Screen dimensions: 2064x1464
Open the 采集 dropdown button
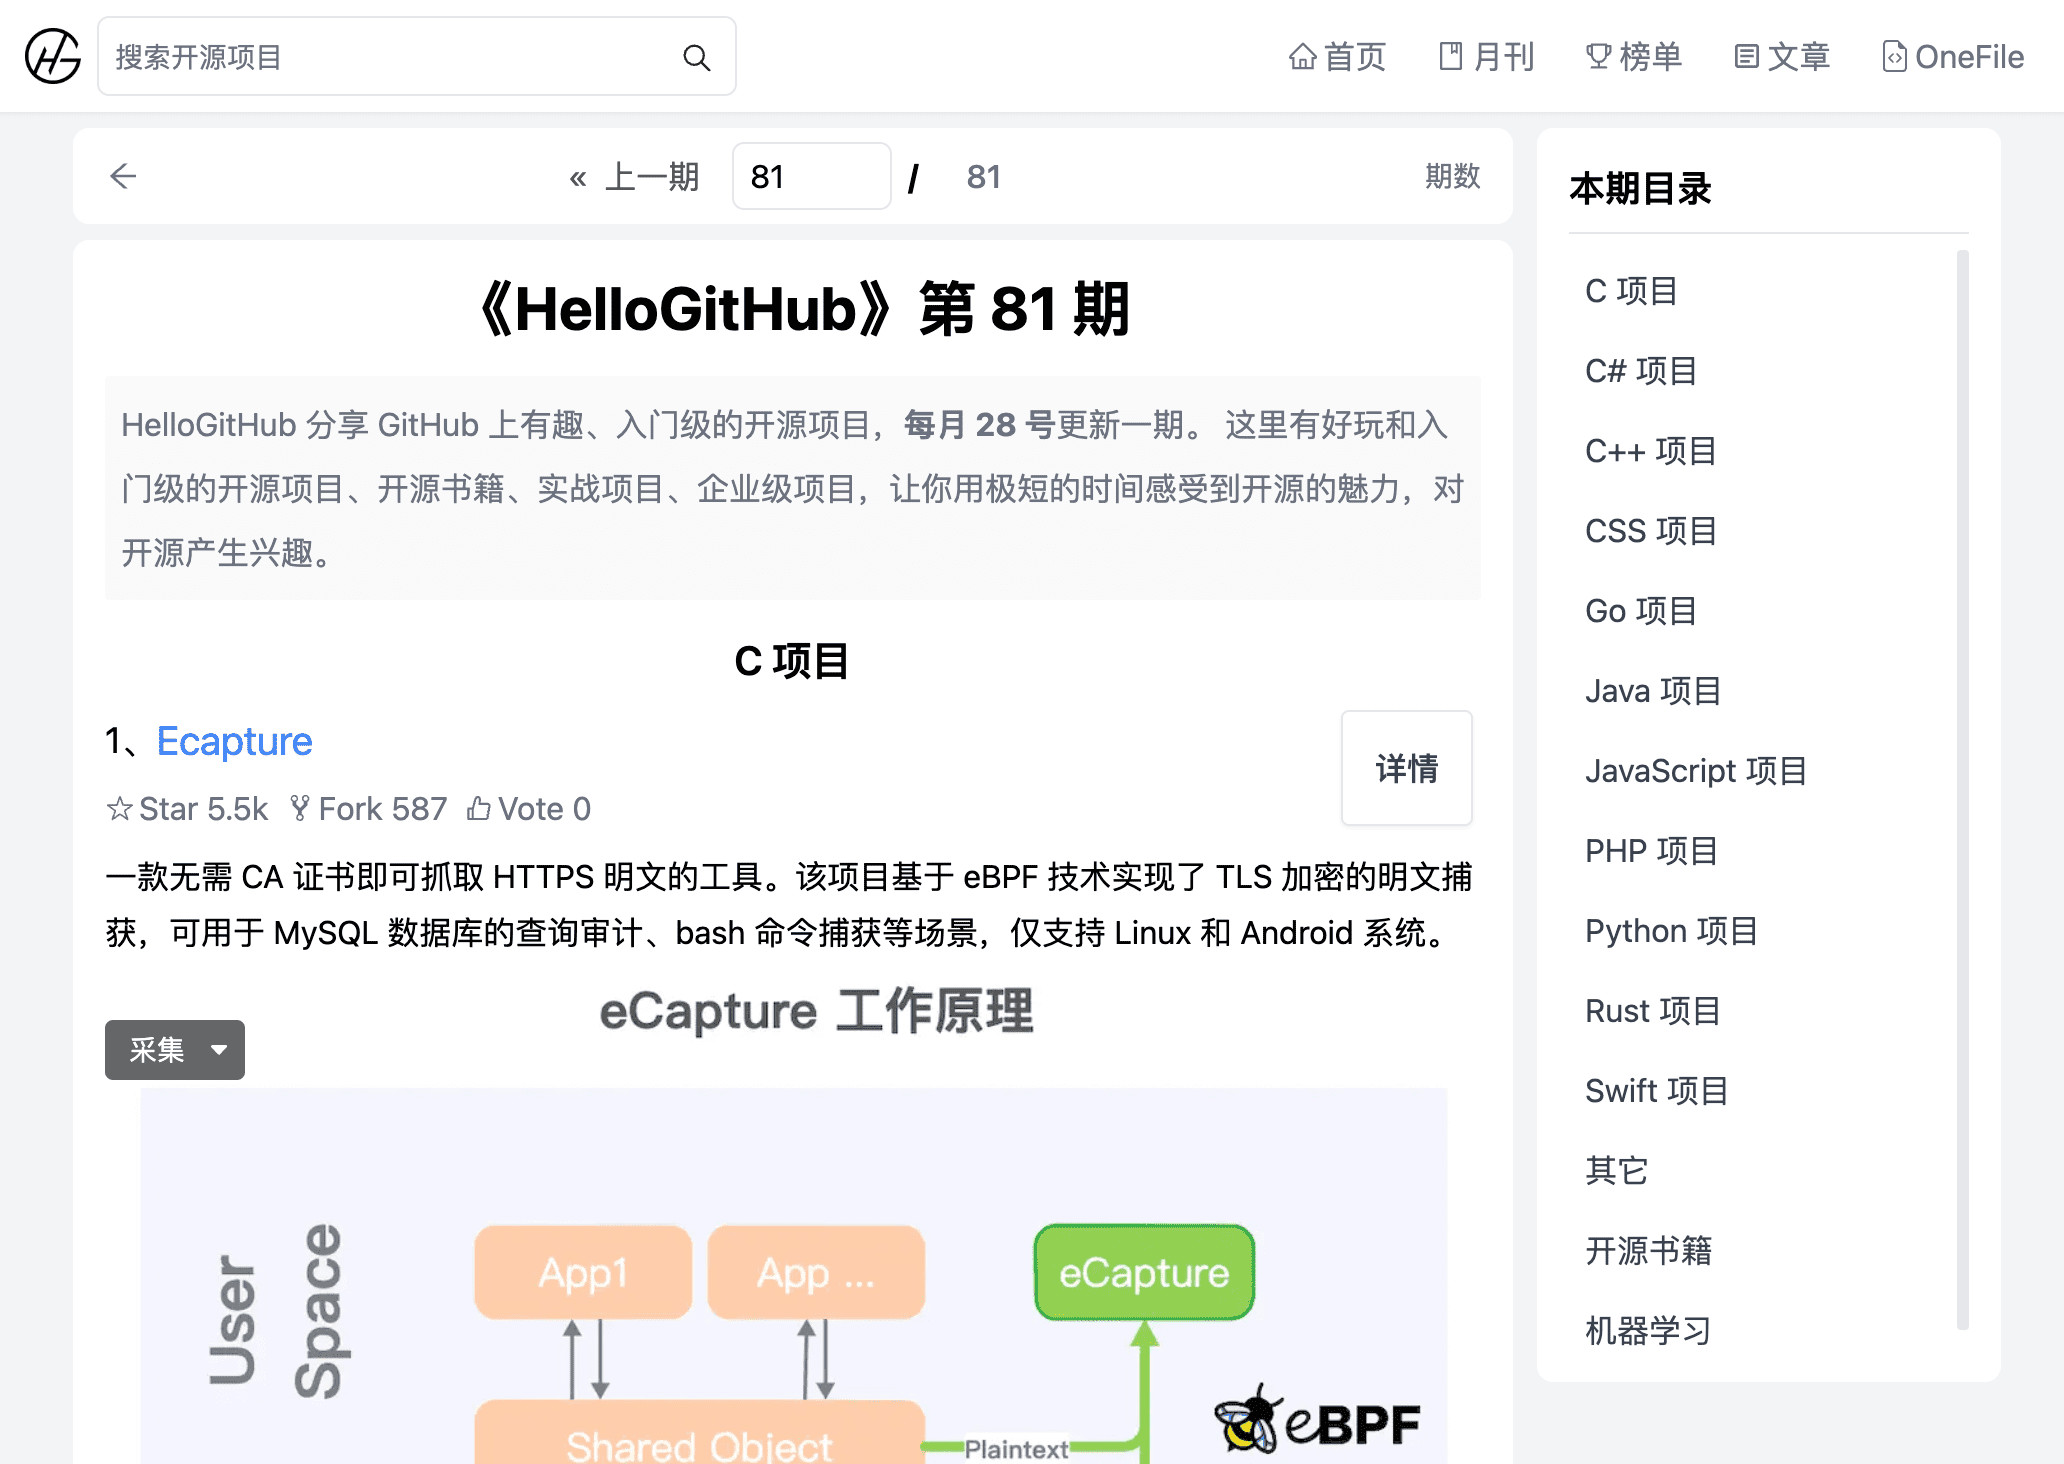click(175, 1050)
